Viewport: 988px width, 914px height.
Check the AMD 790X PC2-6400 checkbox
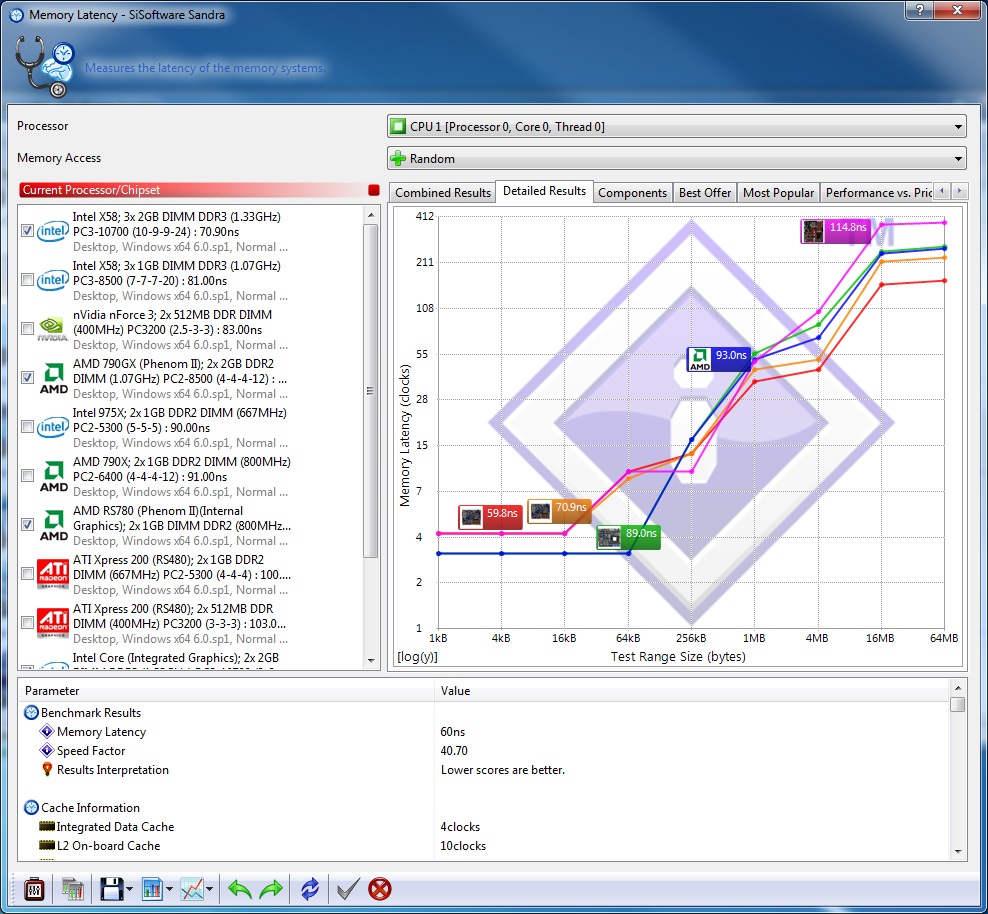27,476
